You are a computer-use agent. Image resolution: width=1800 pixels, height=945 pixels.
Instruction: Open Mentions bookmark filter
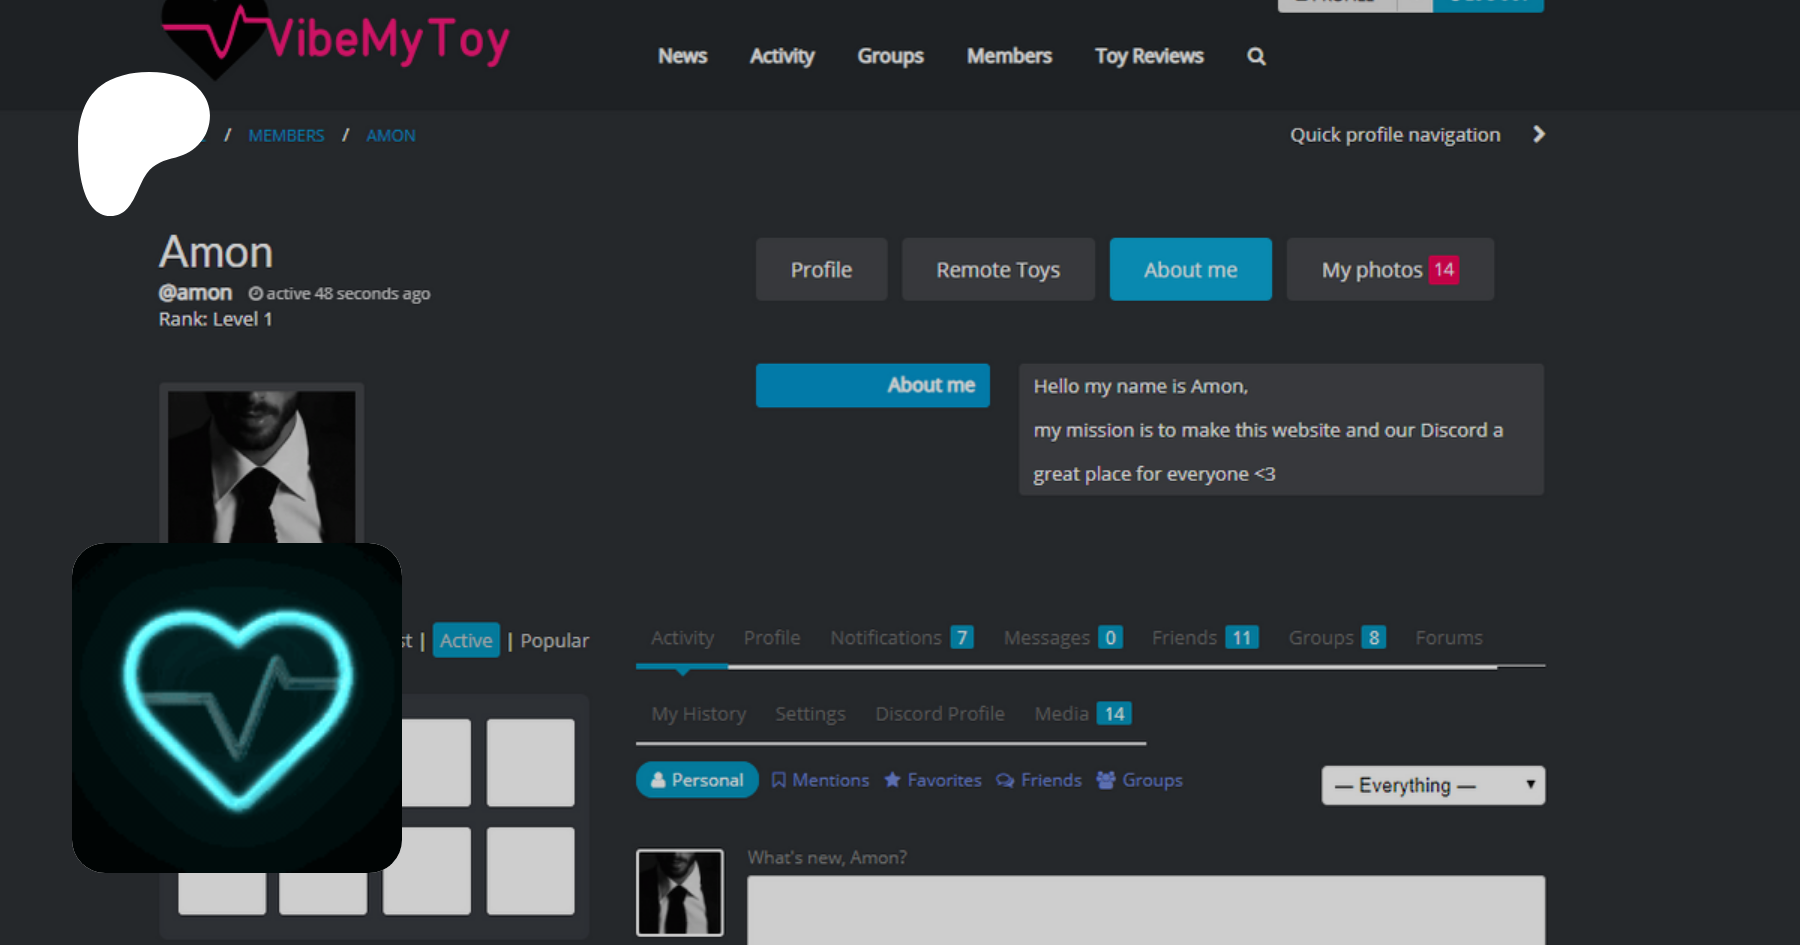point(820,780)
